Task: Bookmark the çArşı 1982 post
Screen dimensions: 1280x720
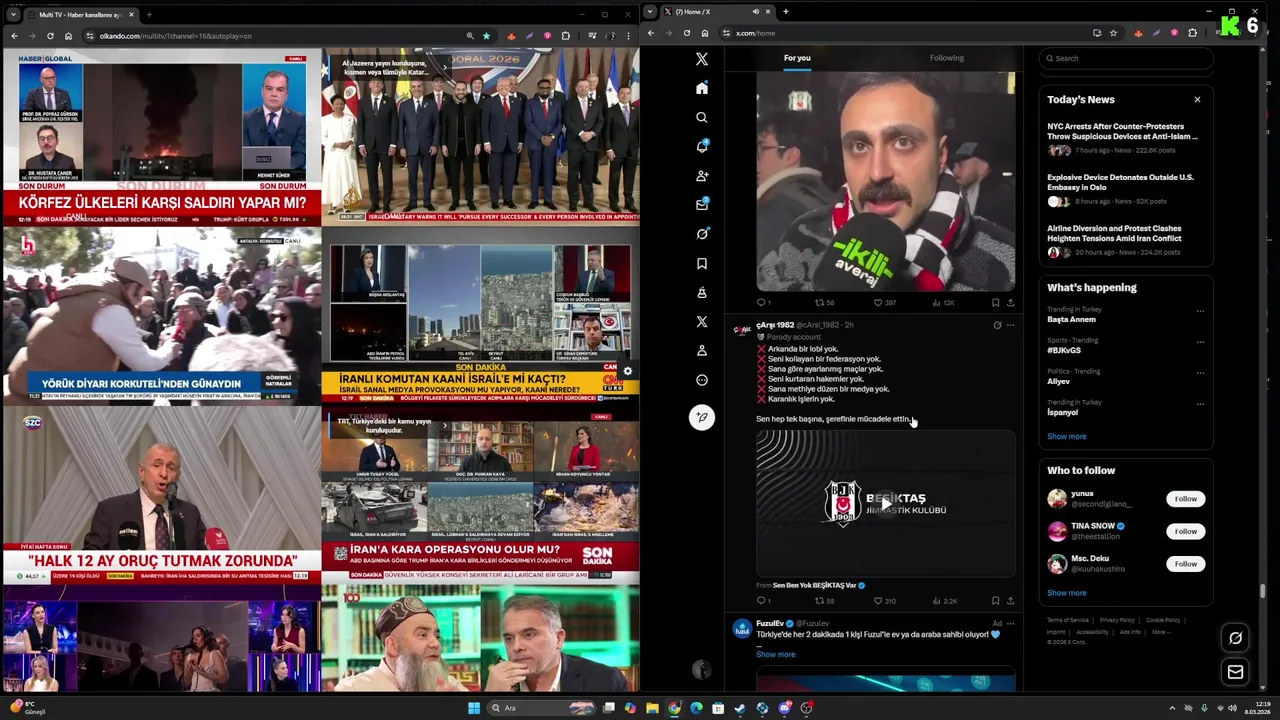Action: 995,601
